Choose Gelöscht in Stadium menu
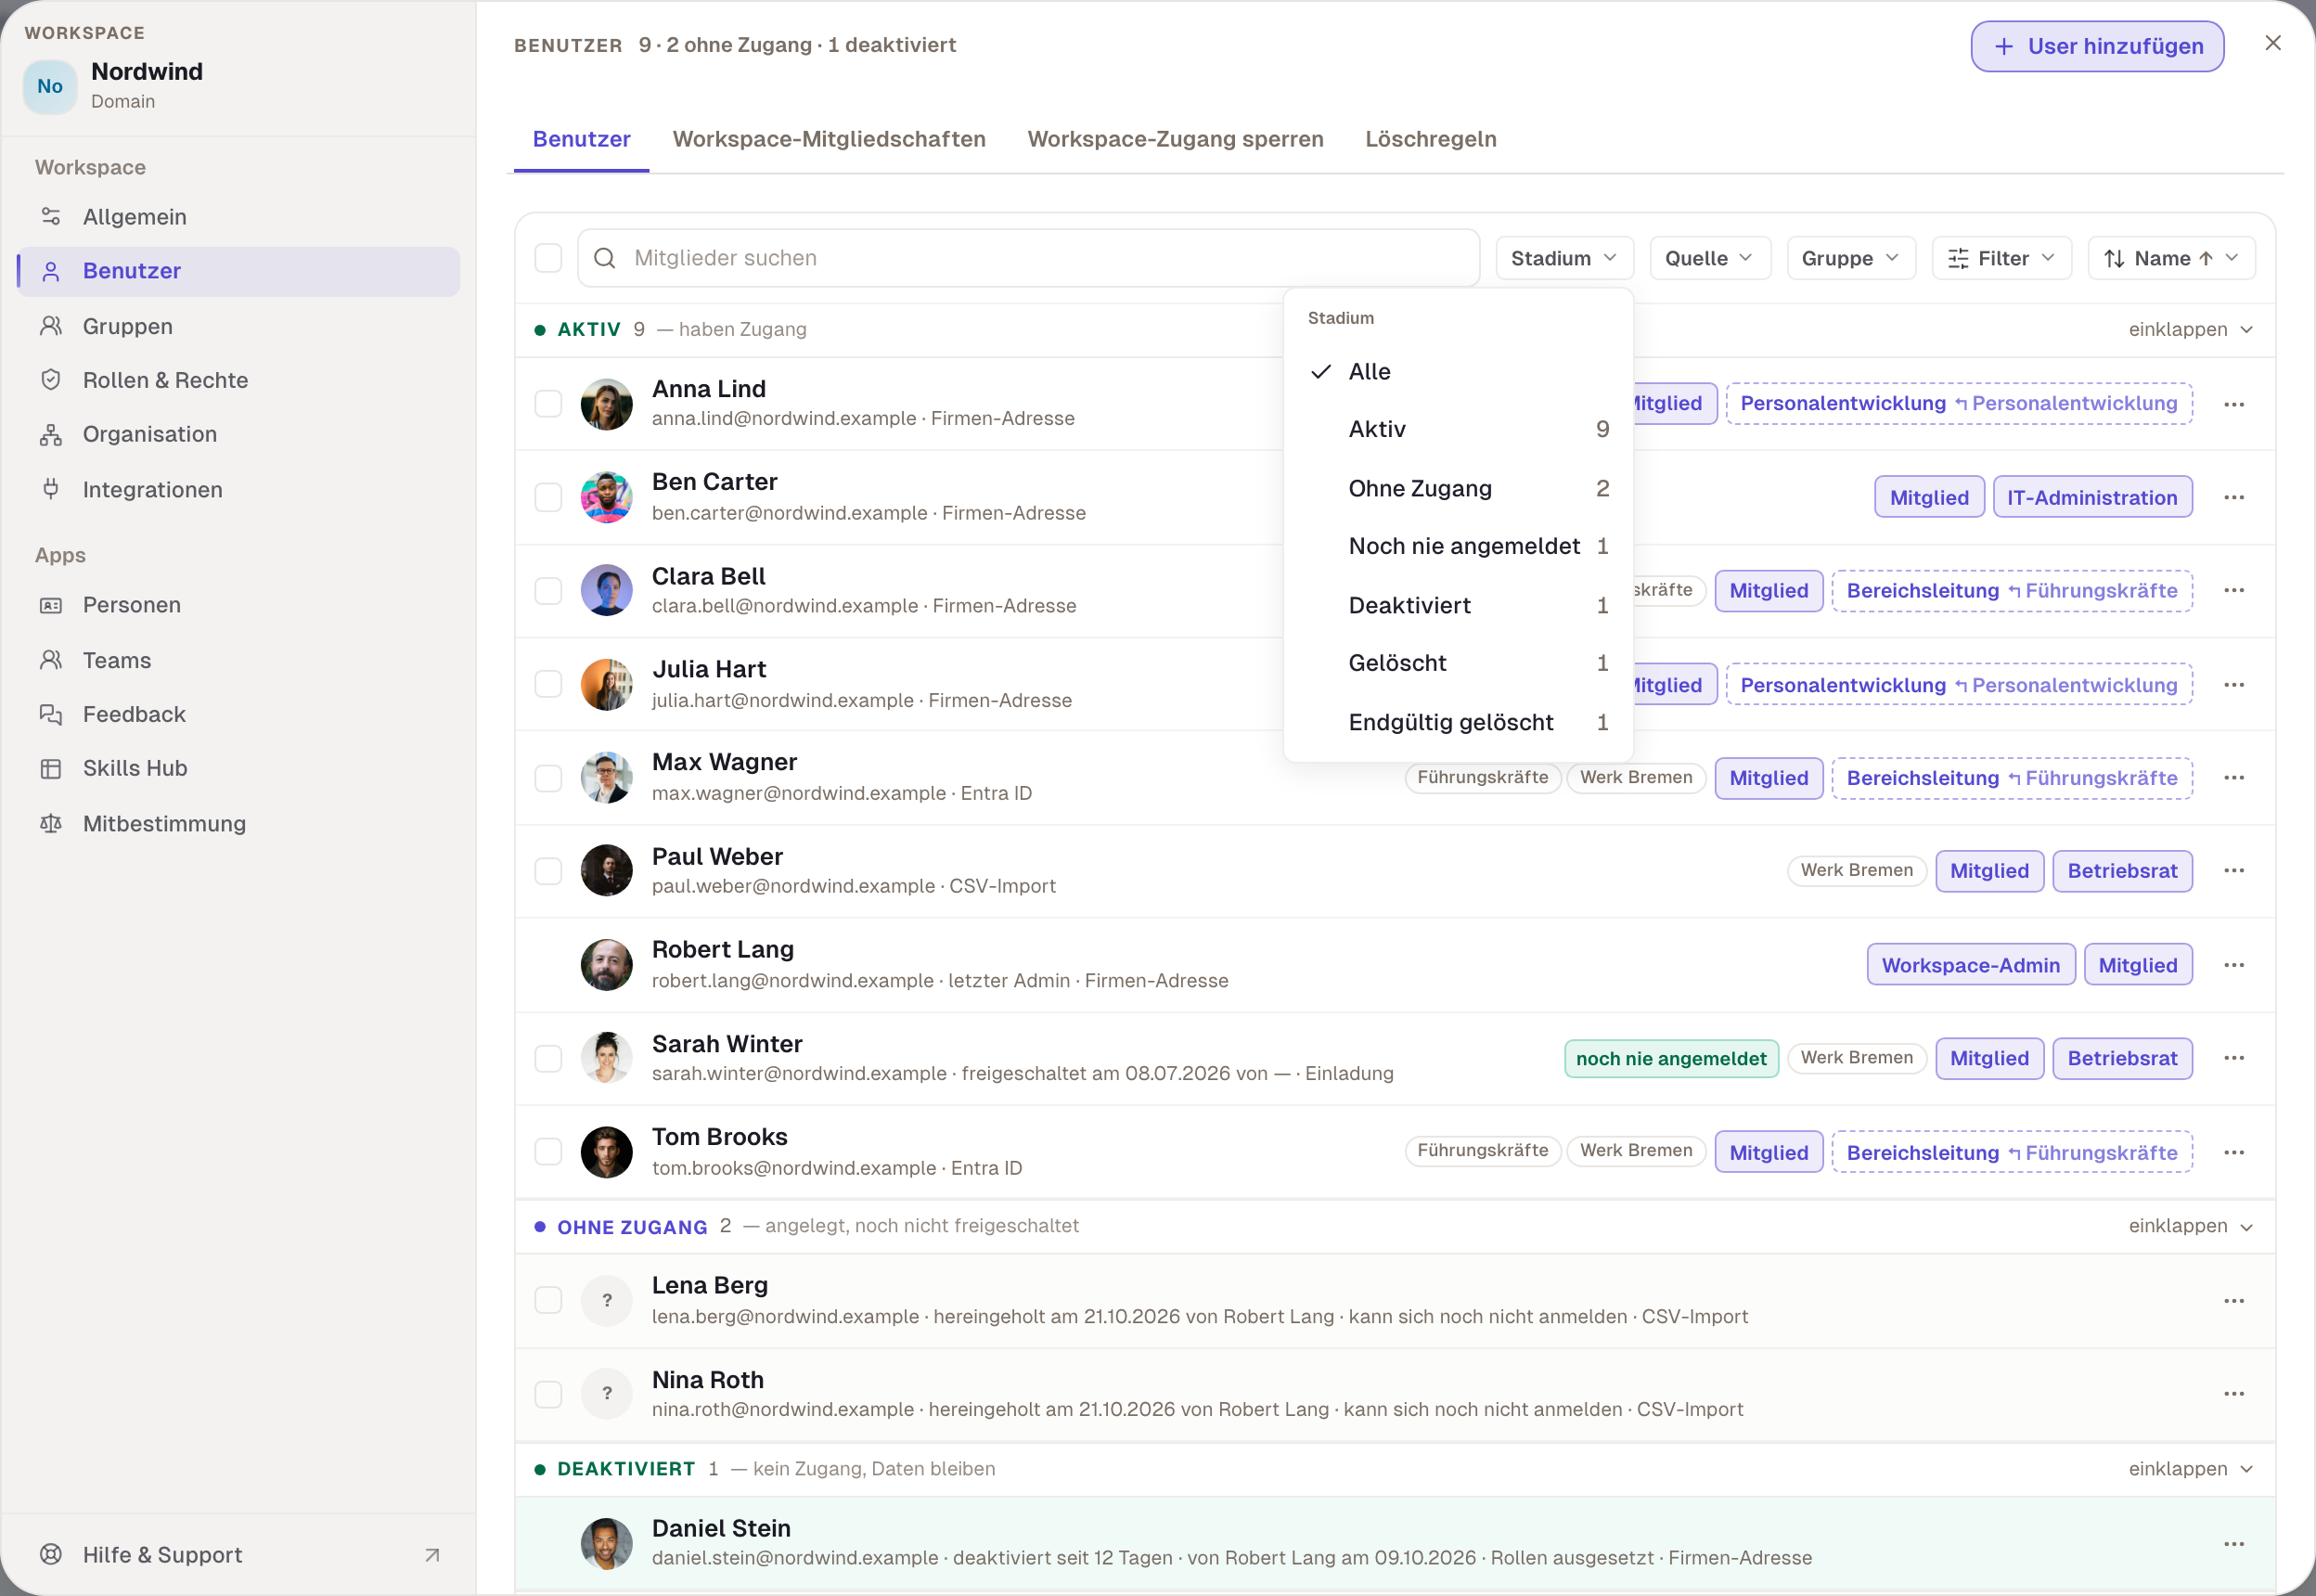 pyautogui.click(x=1458, y=663)
